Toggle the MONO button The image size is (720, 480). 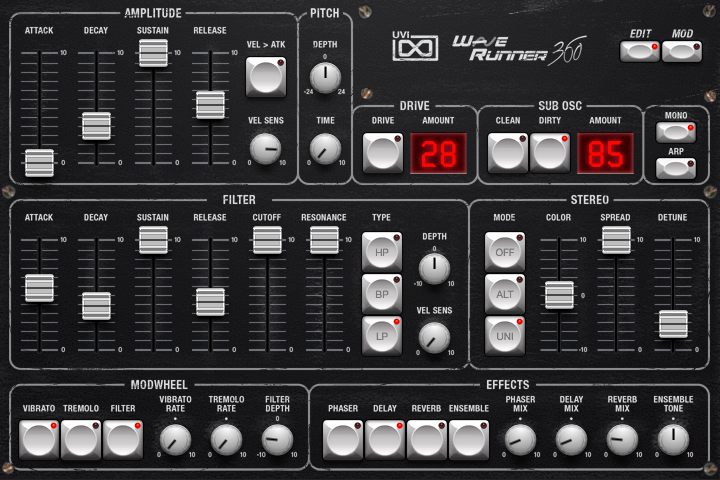click(x=675, y=132)
